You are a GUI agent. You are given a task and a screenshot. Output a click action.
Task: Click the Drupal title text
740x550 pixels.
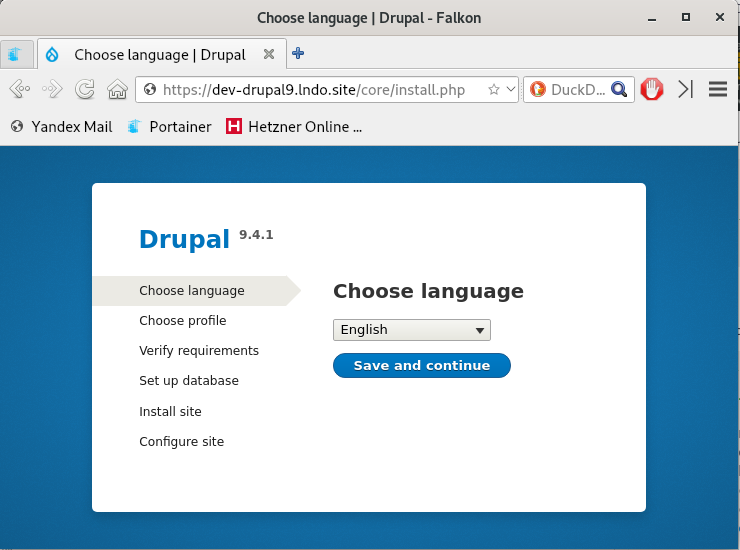click(185, 239)
